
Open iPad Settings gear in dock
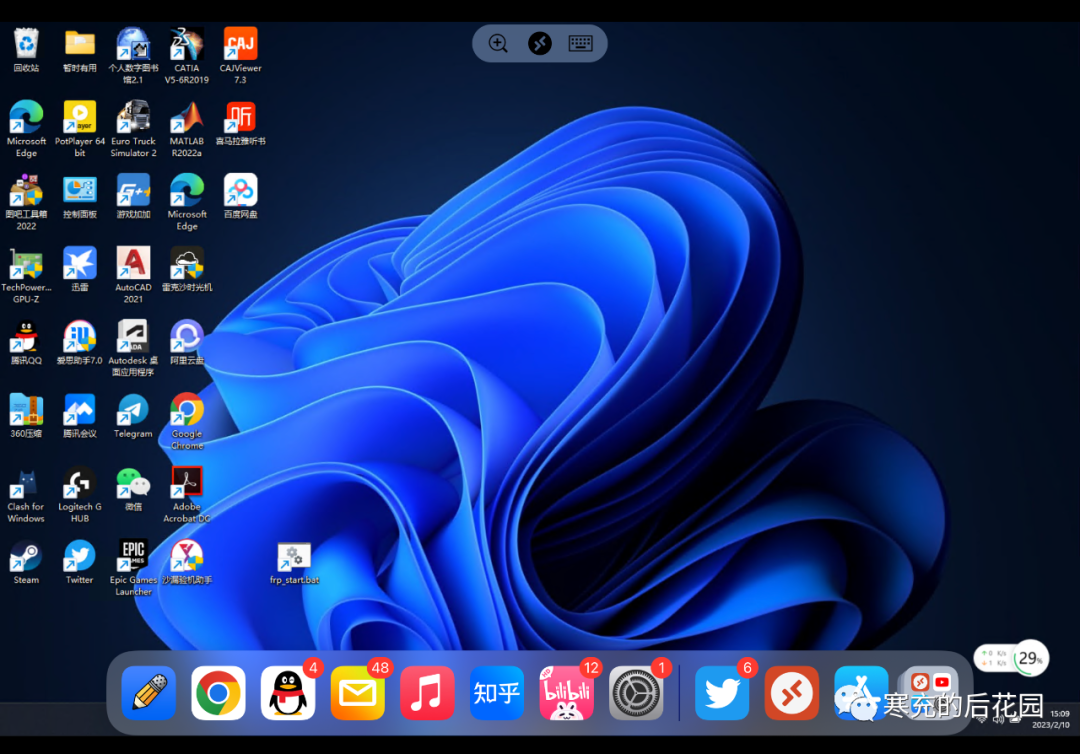[636, 693]
